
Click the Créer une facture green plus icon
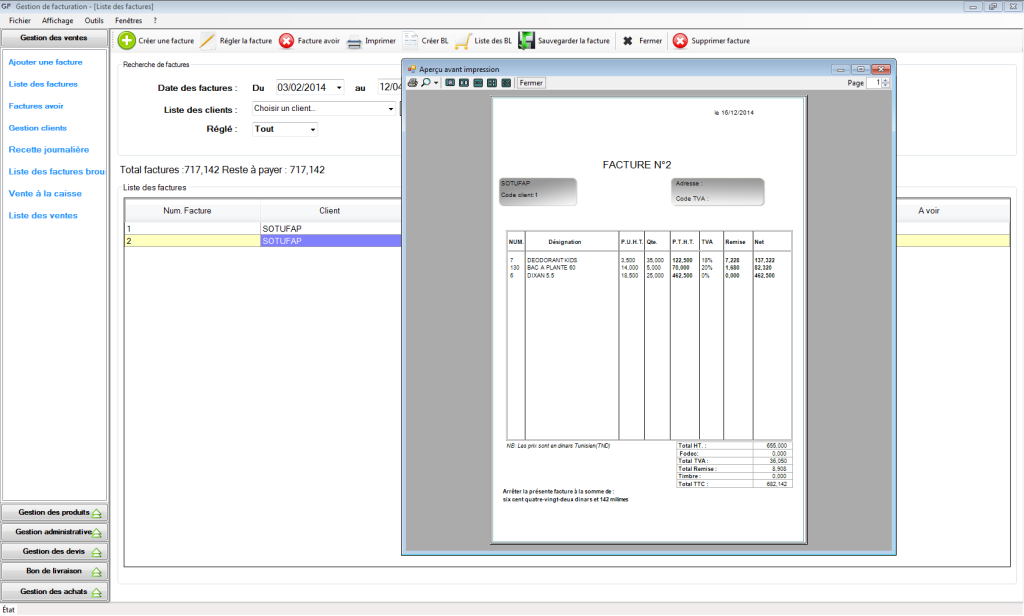[127, 41]
